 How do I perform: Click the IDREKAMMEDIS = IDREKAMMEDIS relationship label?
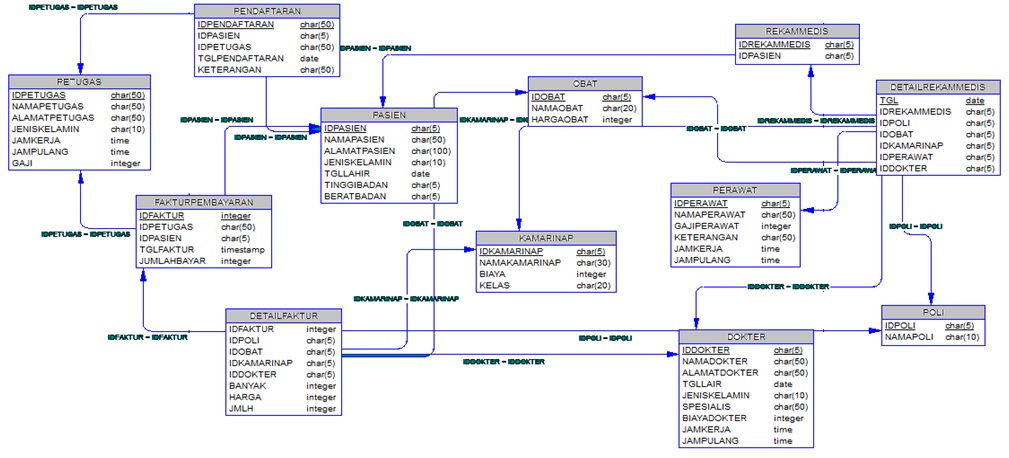tap(815, 120)
